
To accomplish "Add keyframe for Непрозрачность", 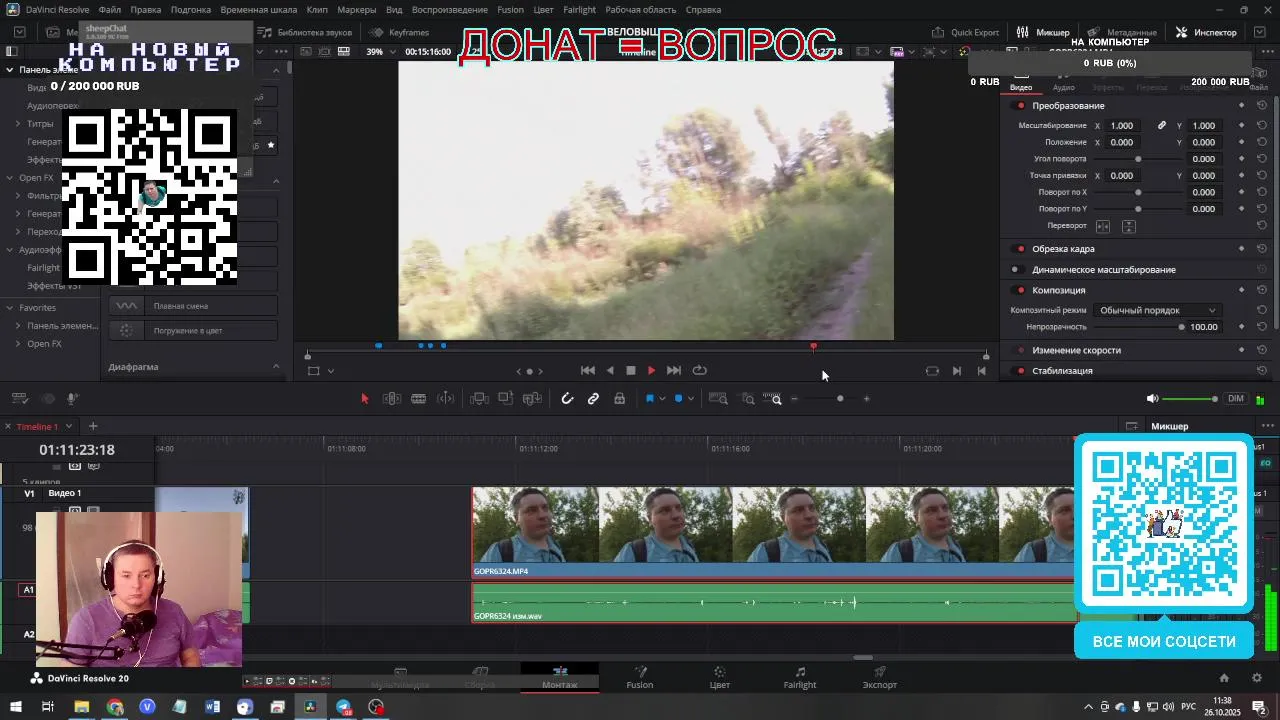I will (x=1242, y=327).
